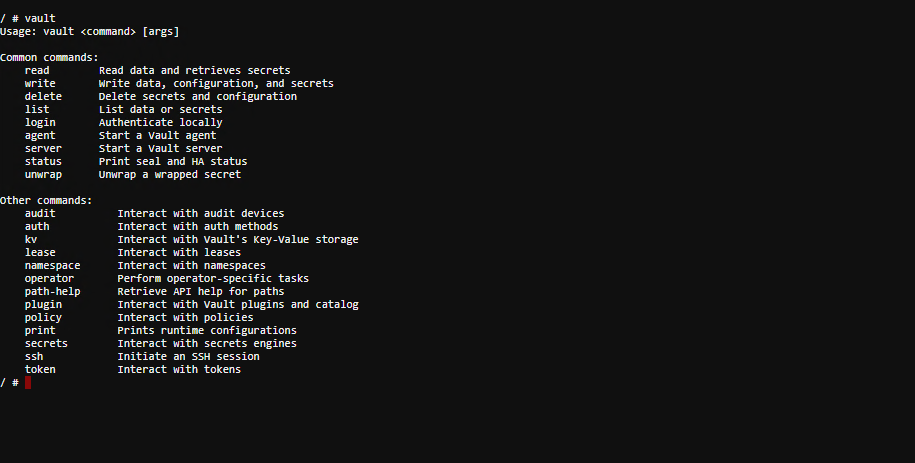Click the red terminal cursor block
The height and width of the screenshot is (463, 915).
click(28, 383)
